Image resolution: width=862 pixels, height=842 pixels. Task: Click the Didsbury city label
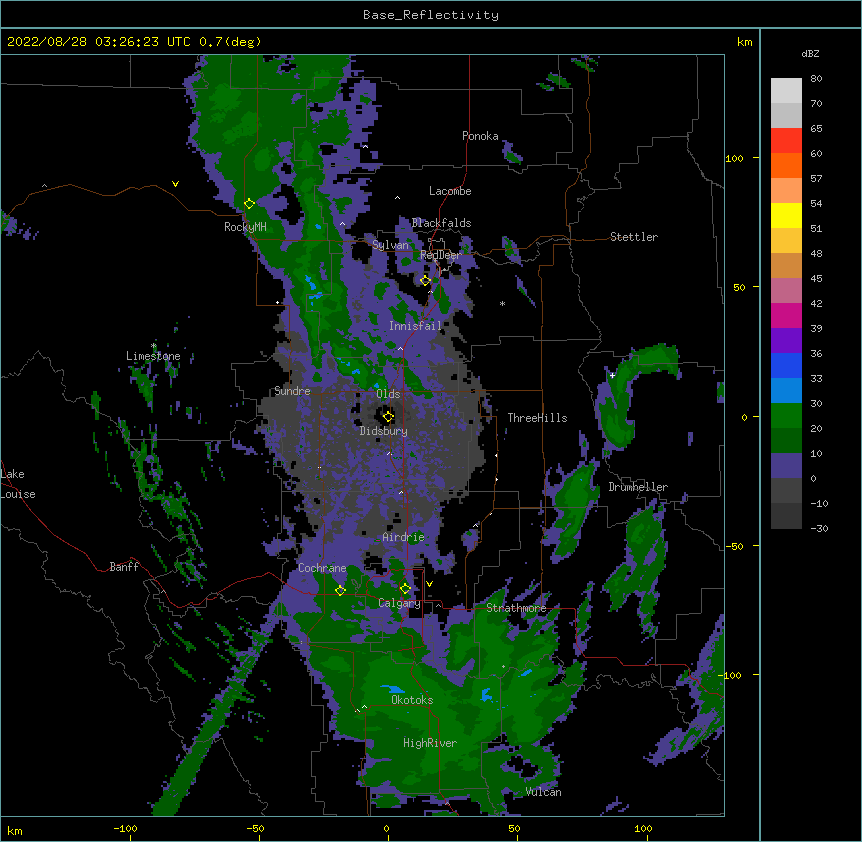click(x=383, y=431)
